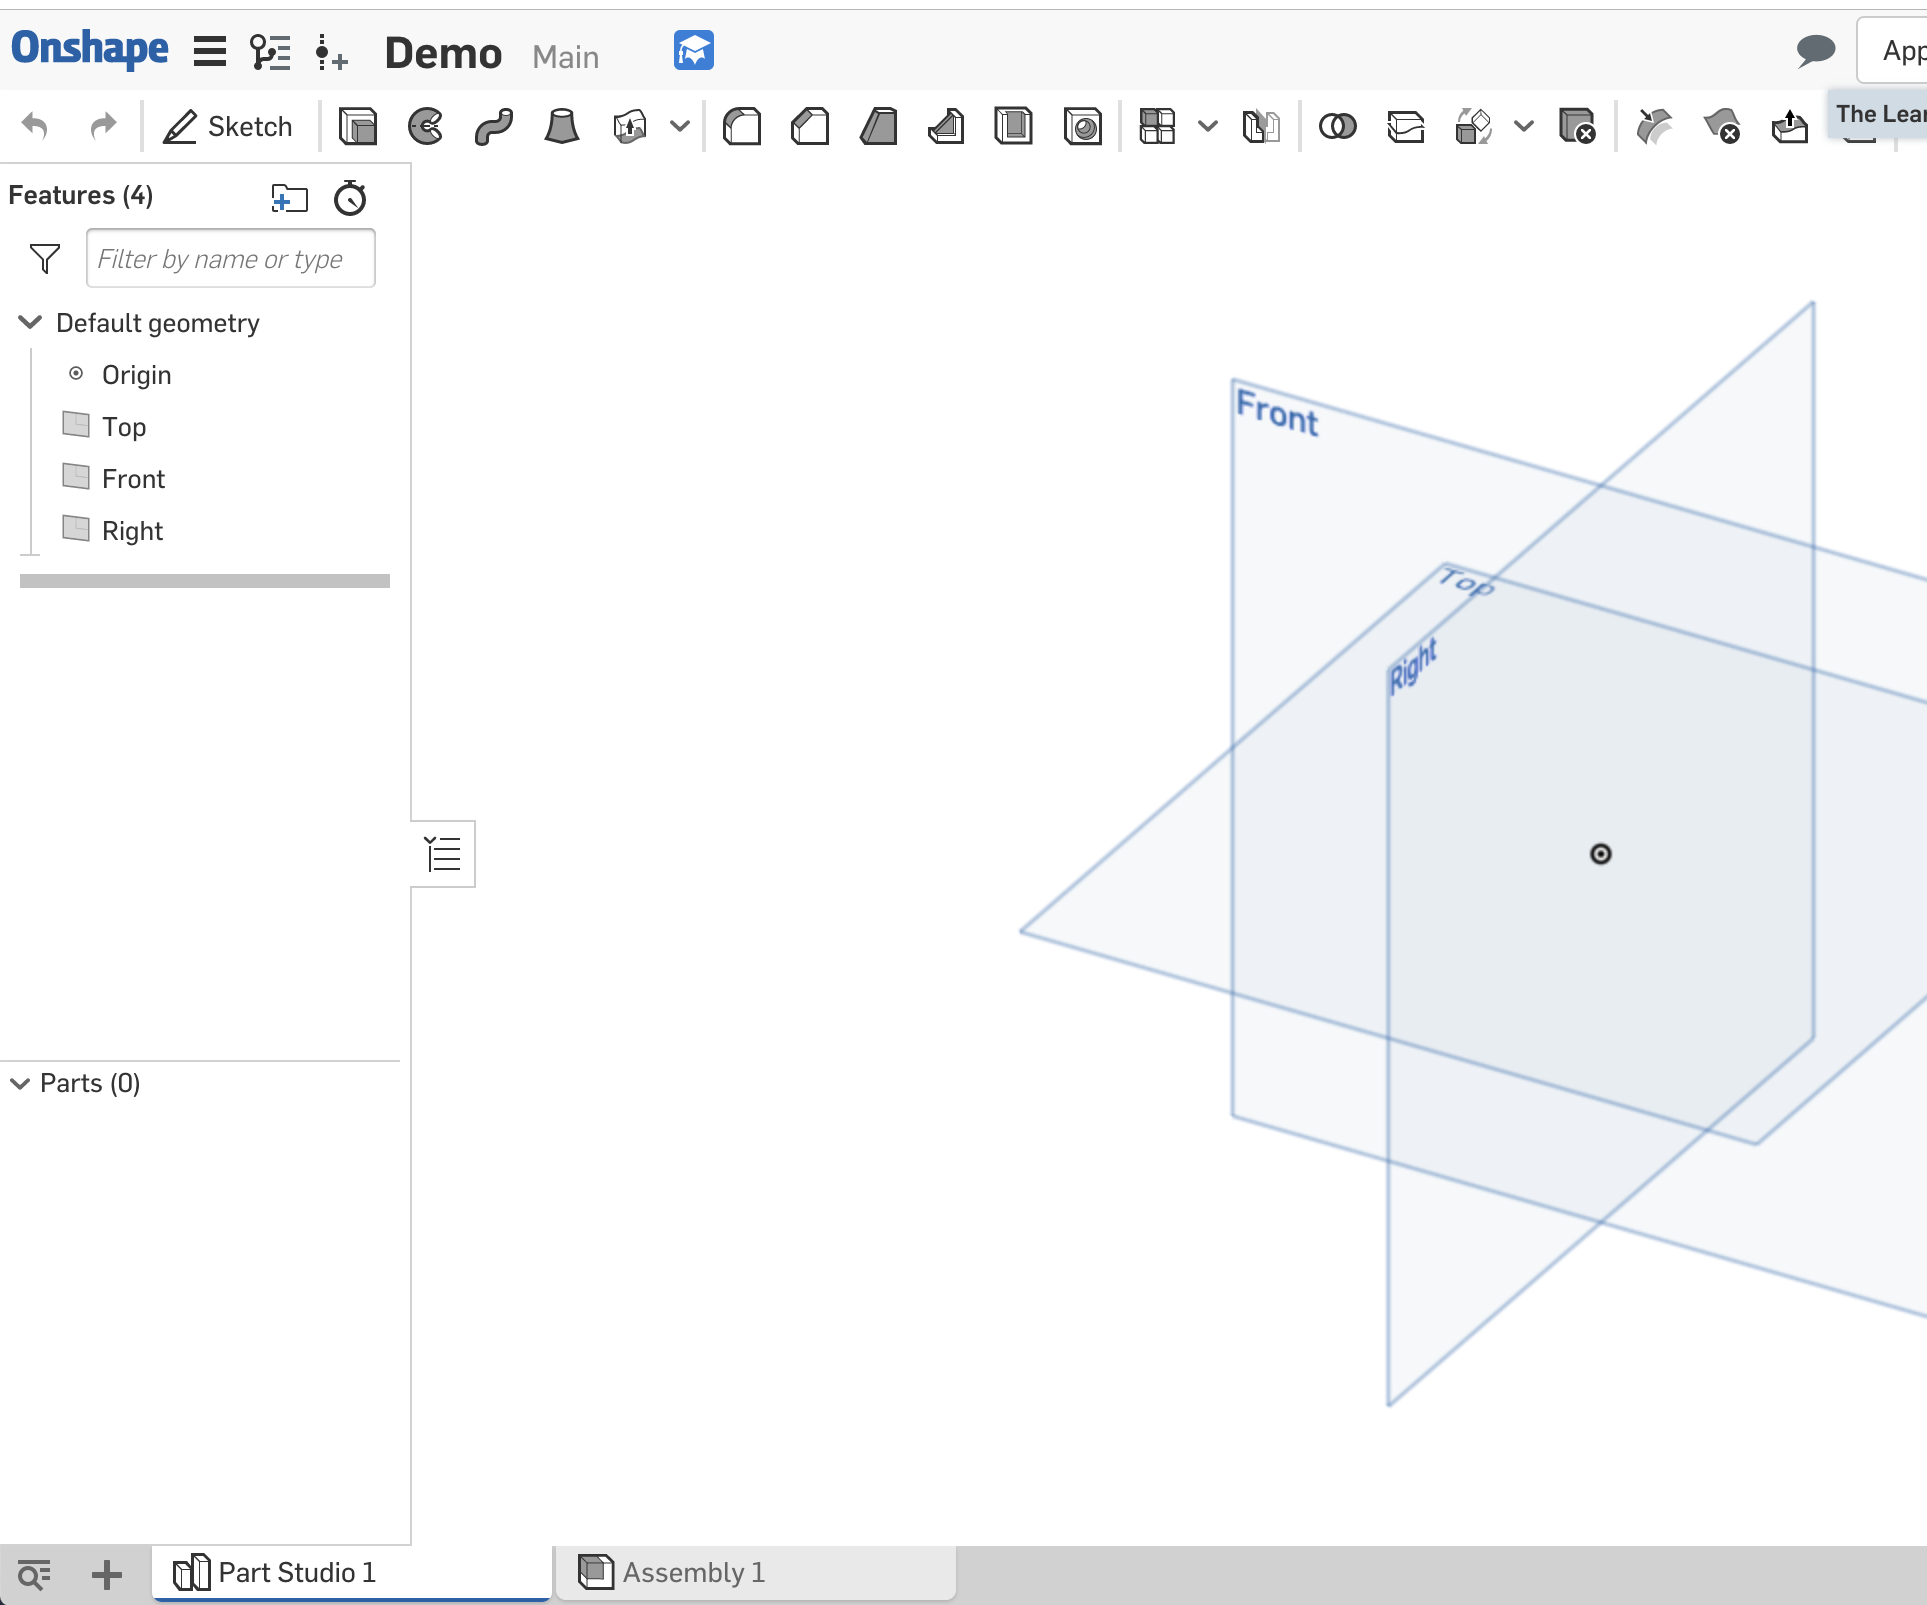Image resolution: width=1927 pixels, height=1605 pixels.
Task: Switch to the Assembly 1 tab
Action: [694, 1572]
